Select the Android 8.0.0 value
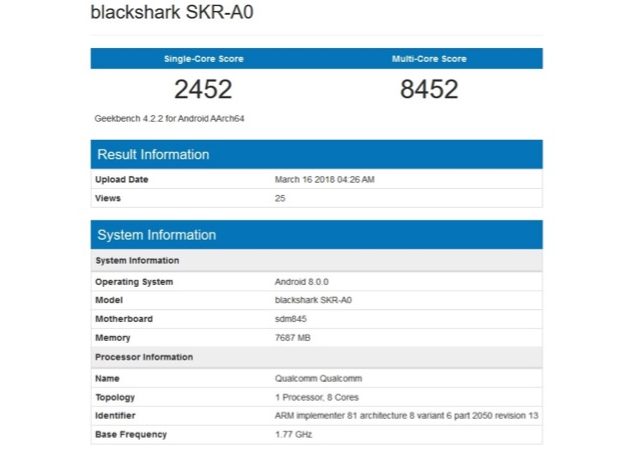The width and height of the screenshot is (632, 449). (x=303, y=282)
